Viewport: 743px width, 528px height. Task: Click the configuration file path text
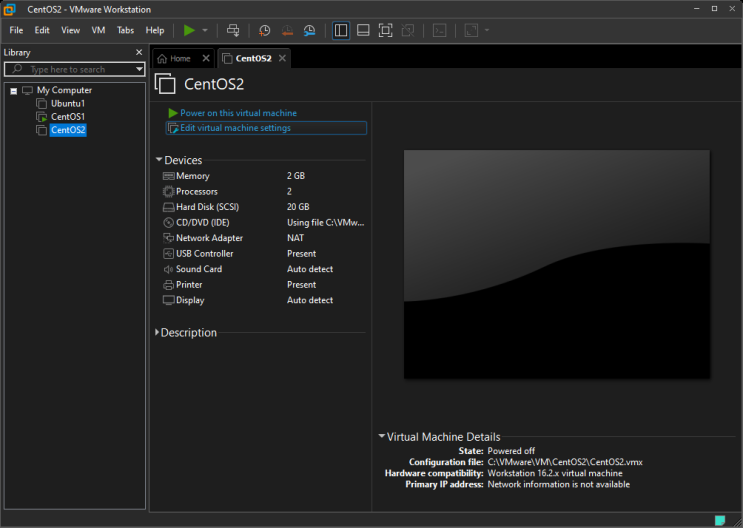click(565, 462)
